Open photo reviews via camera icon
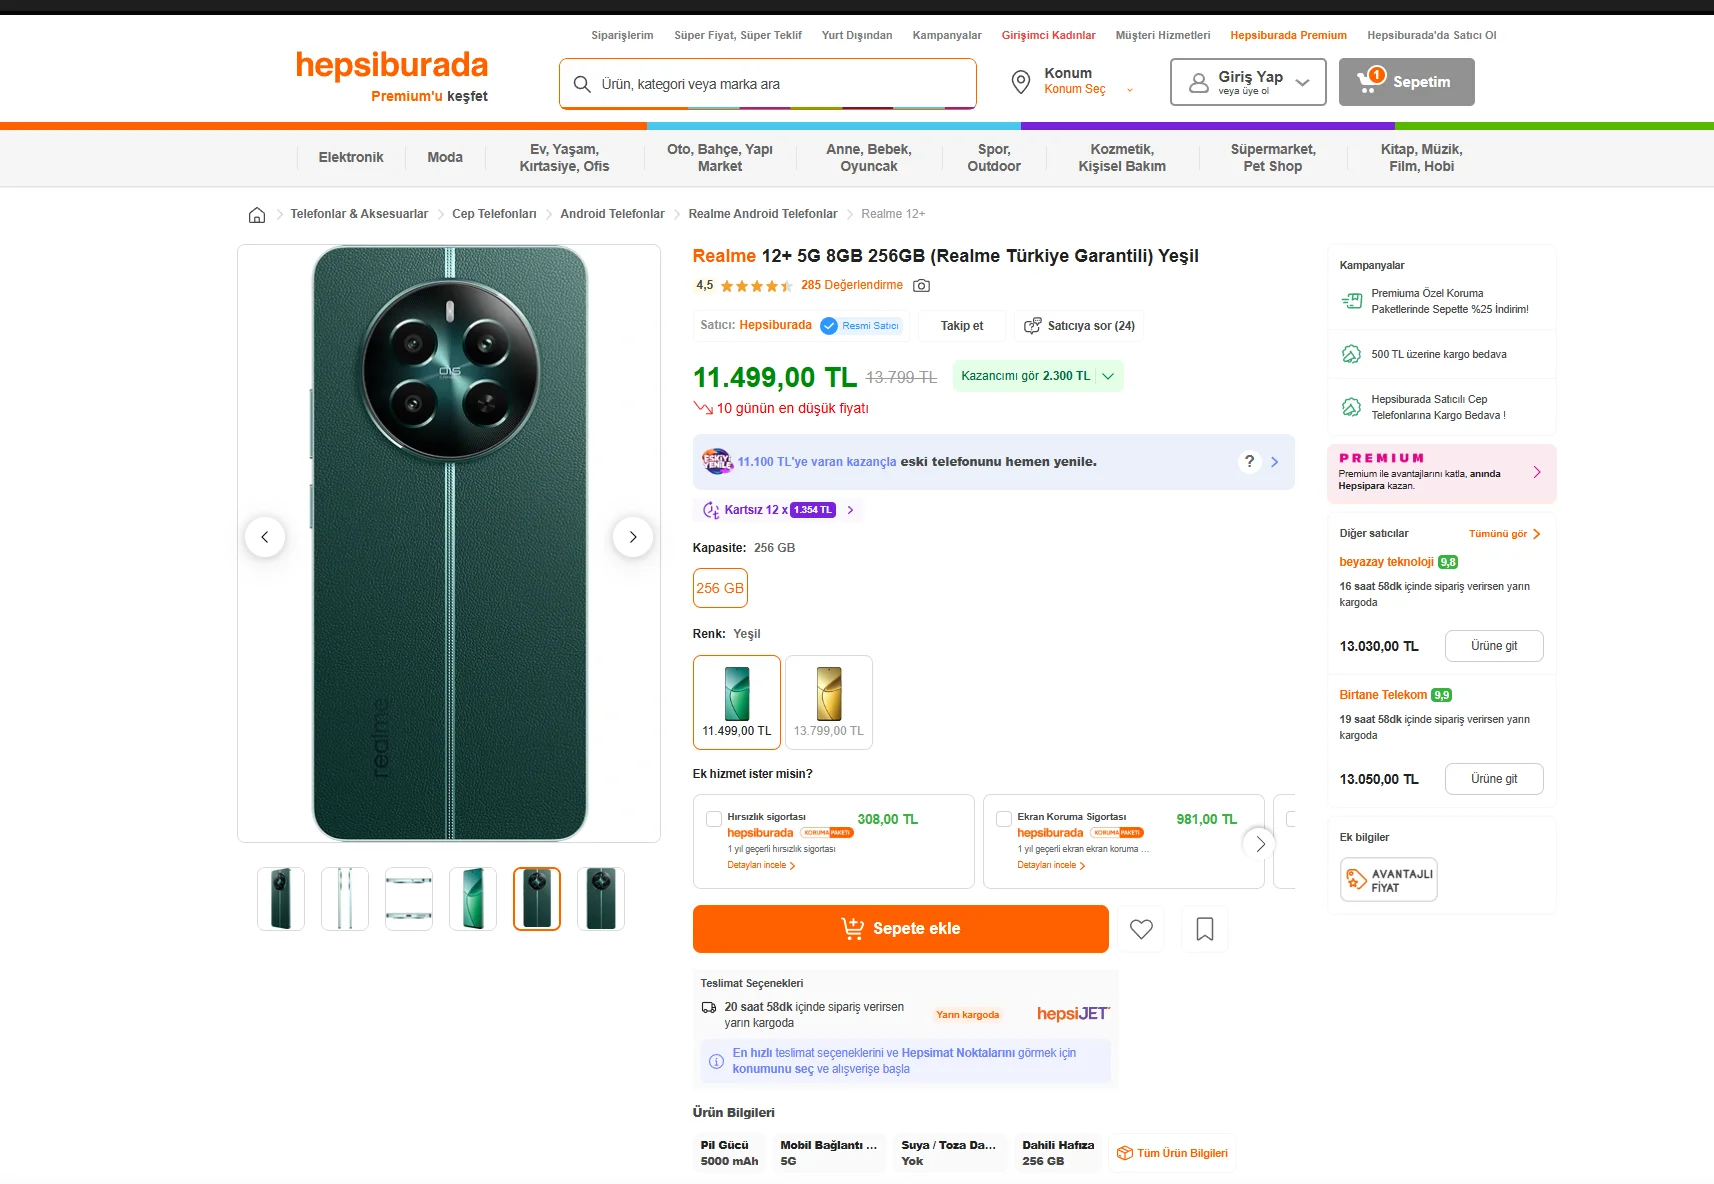Viewport: 1714px width, 1184px height. point(922,286)
